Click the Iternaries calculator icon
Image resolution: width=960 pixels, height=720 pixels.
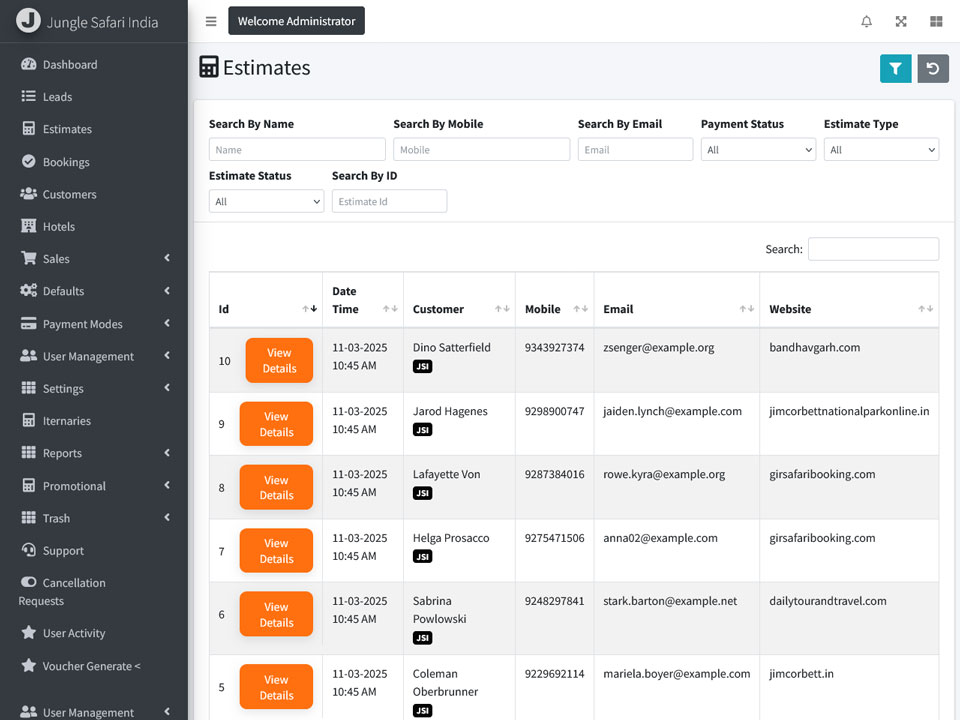click(29, 420)
